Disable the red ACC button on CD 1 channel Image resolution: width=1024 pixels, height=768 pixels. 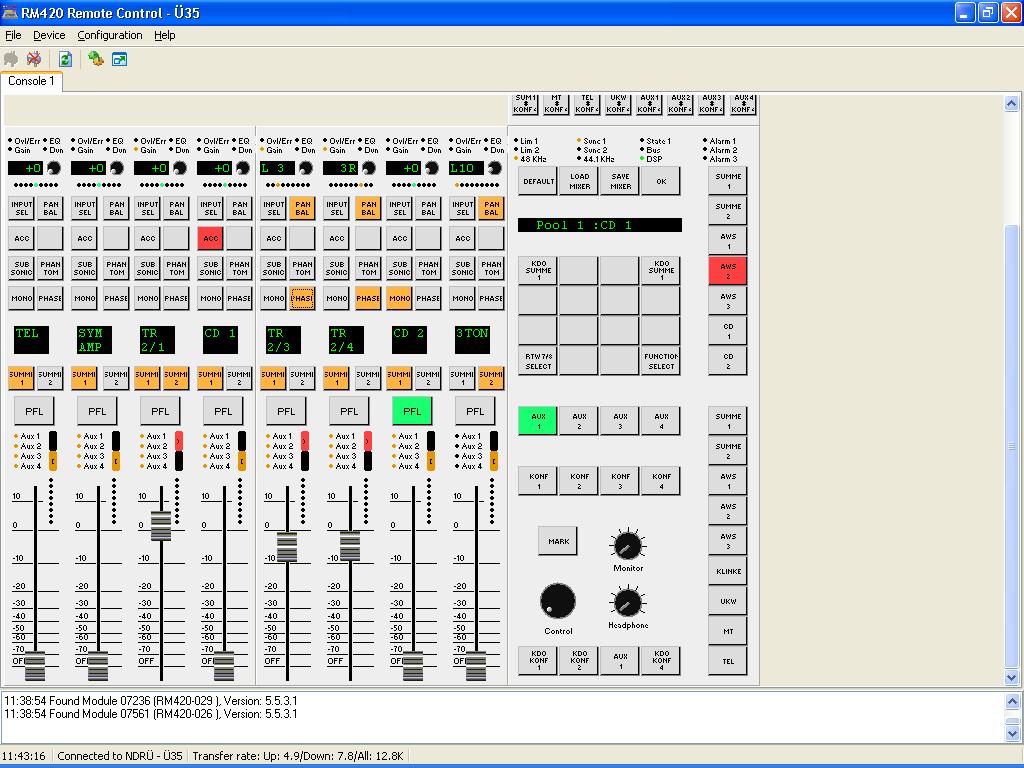point(210,238)
